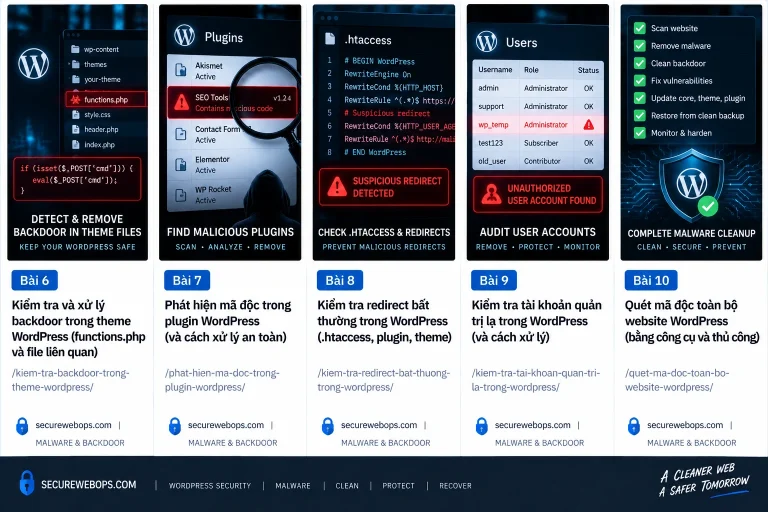Image resolution: width=768 pixels, height=512 pixels.
Task: Click the lock icon under Bài 6 card
Action: (x=22, y=426)
